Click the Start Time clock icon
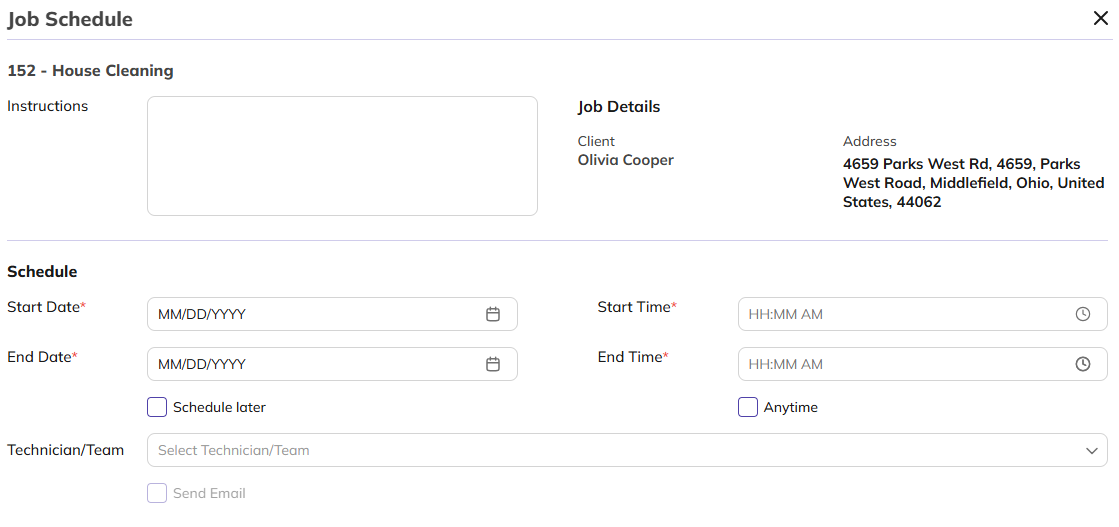Screen dimensions: 1119x527 pyautogui.click(x=1083, y=314)
